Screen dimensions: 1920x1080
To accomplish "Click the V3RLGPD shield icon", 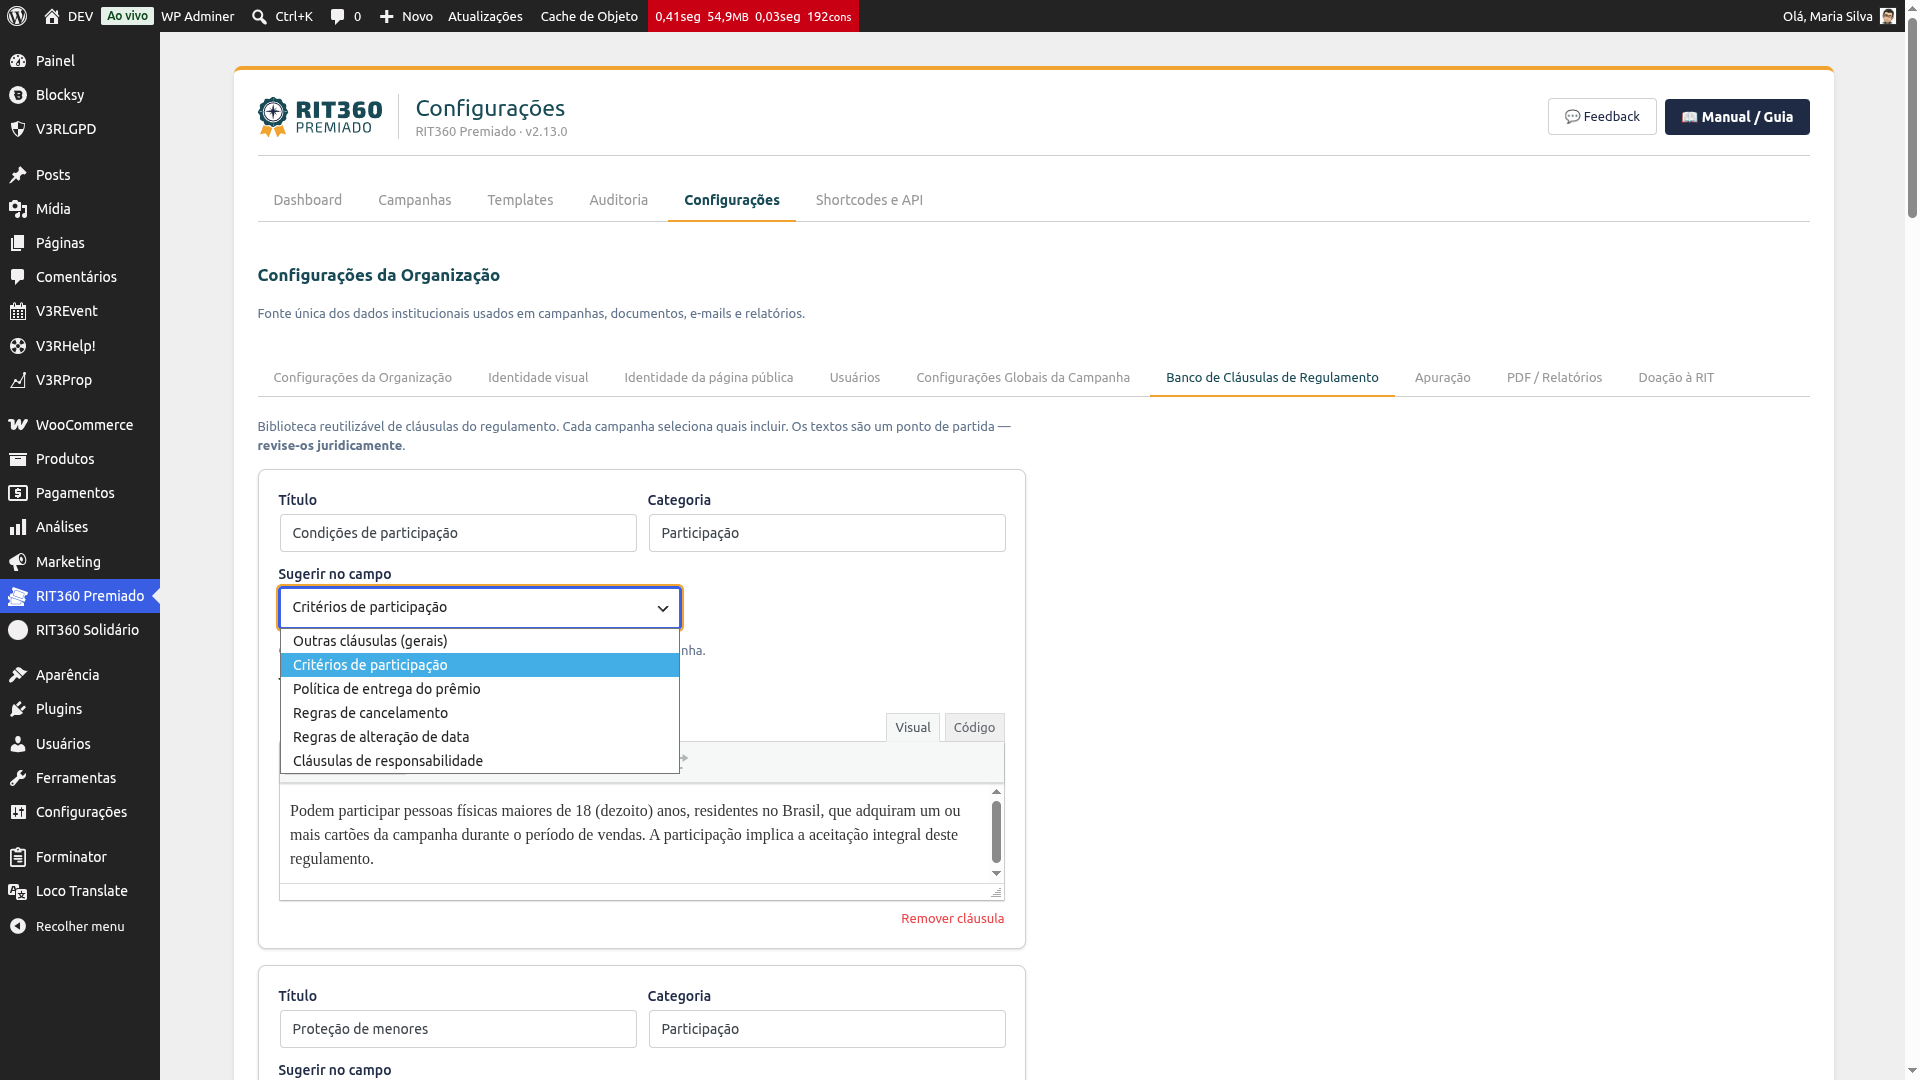I will click(x=18, y=129).
